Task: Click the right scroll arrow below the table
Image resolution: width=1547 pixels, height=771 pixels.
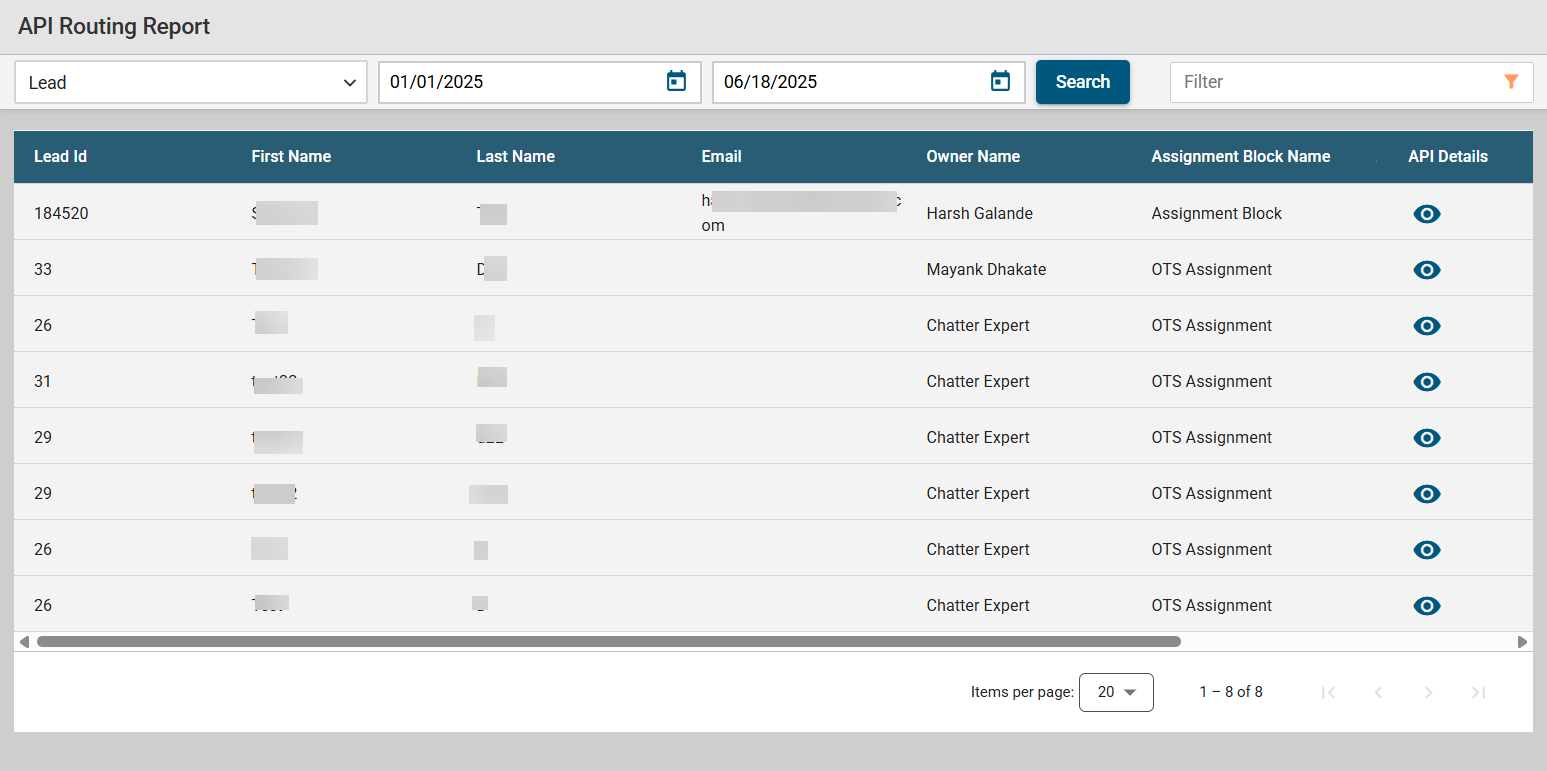Action: tap(1522, 641)
